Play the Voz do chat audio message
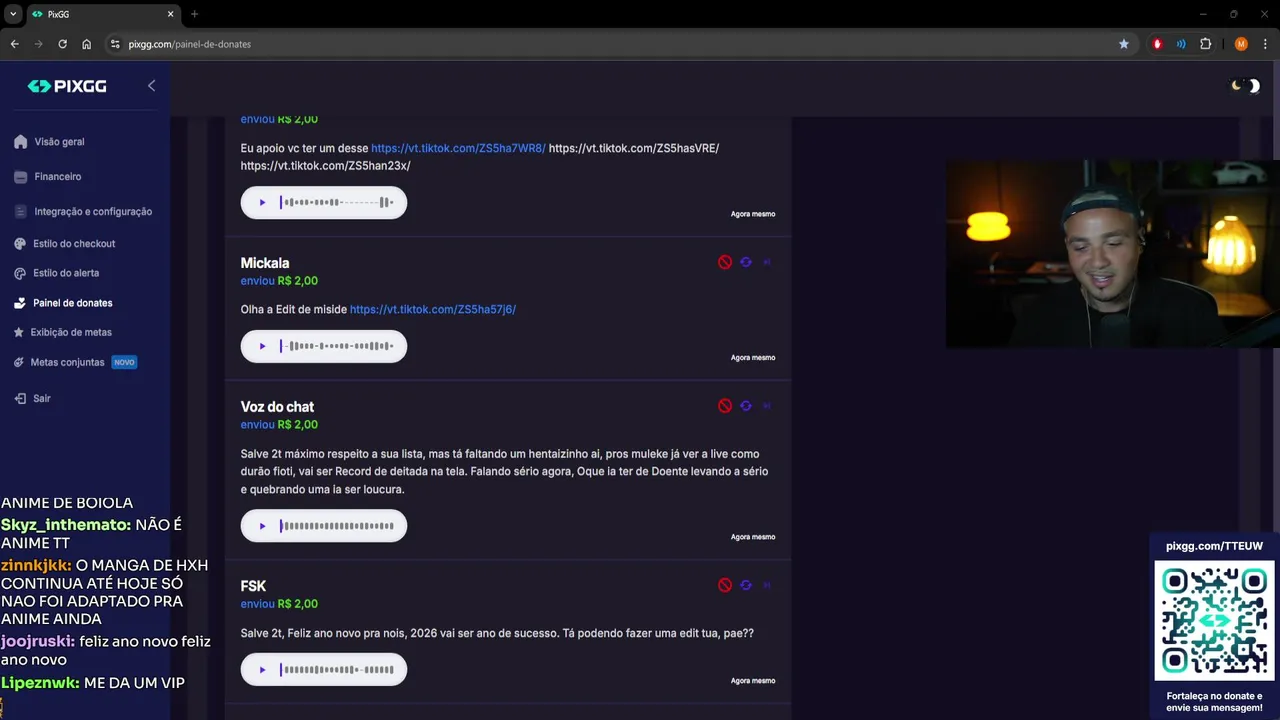1280x720 pixels. 262,526
